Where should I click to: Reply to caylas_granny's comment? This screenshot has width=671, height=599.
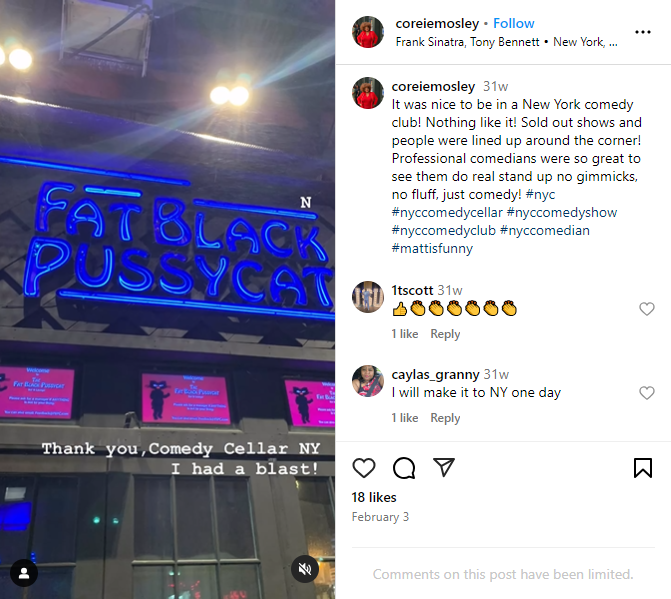click(x=445, y=418)
